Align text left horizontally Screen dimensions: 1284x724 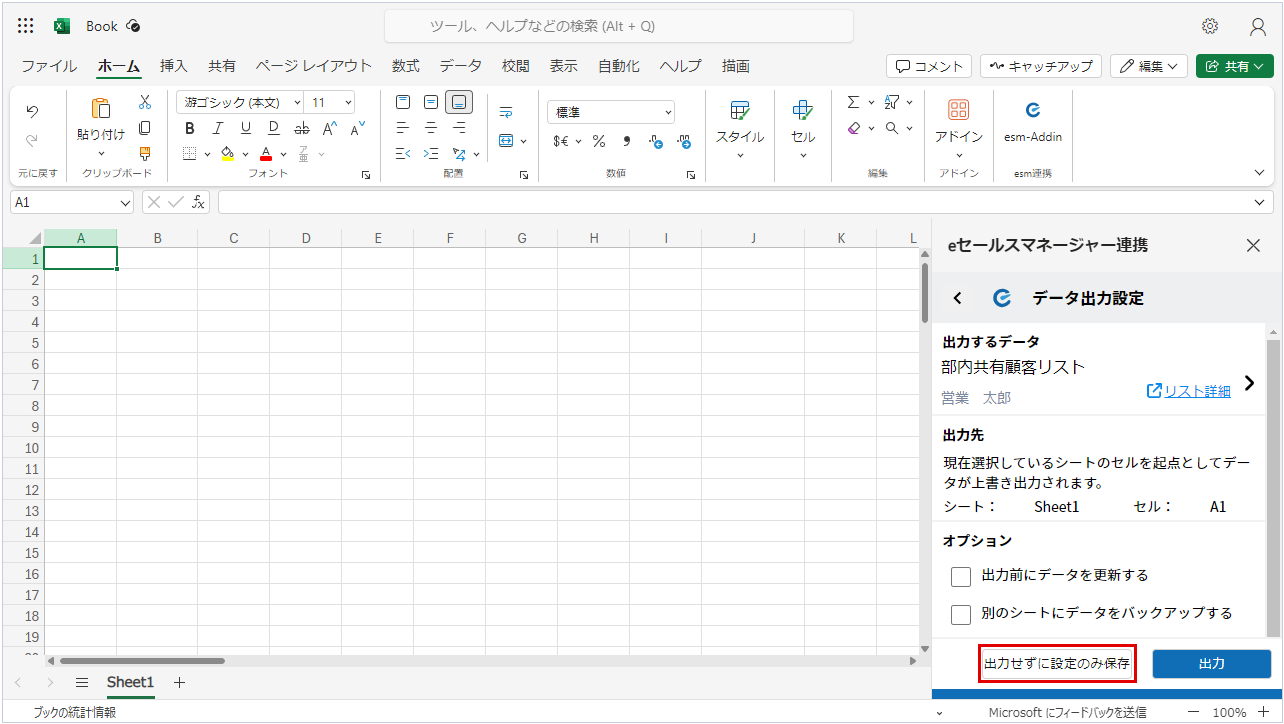point(403,128)
